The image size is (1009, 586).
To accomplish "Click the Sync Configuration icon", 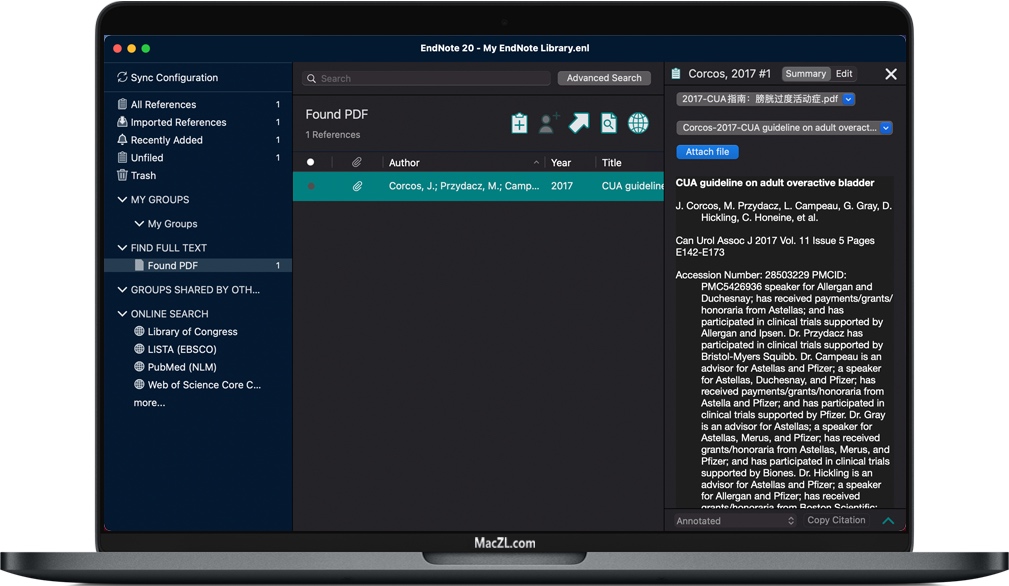I will click(122, 77).
